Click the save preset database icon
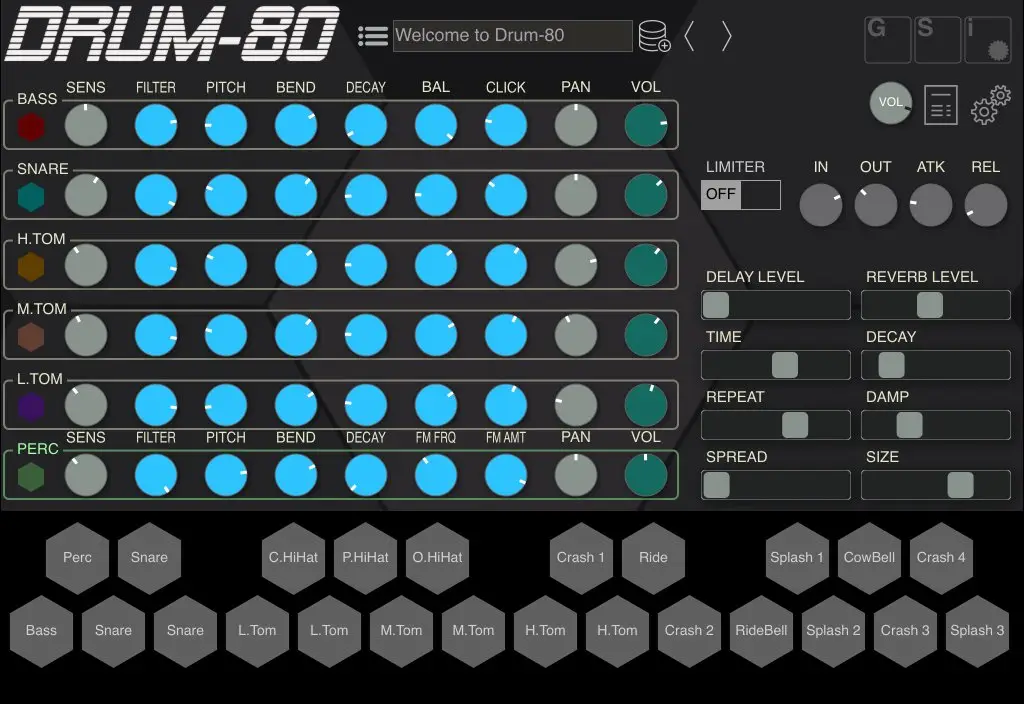Viewport: 1024px width, 704px height. [654, 36]
